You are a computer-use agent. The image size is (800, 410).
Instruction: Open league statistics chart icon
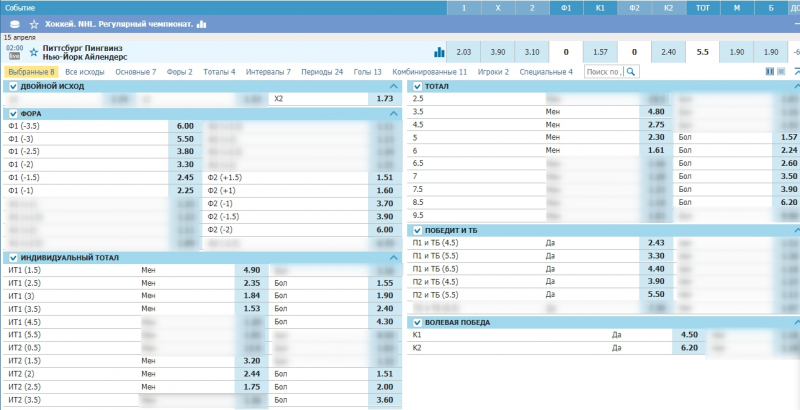tap(201, 23)
